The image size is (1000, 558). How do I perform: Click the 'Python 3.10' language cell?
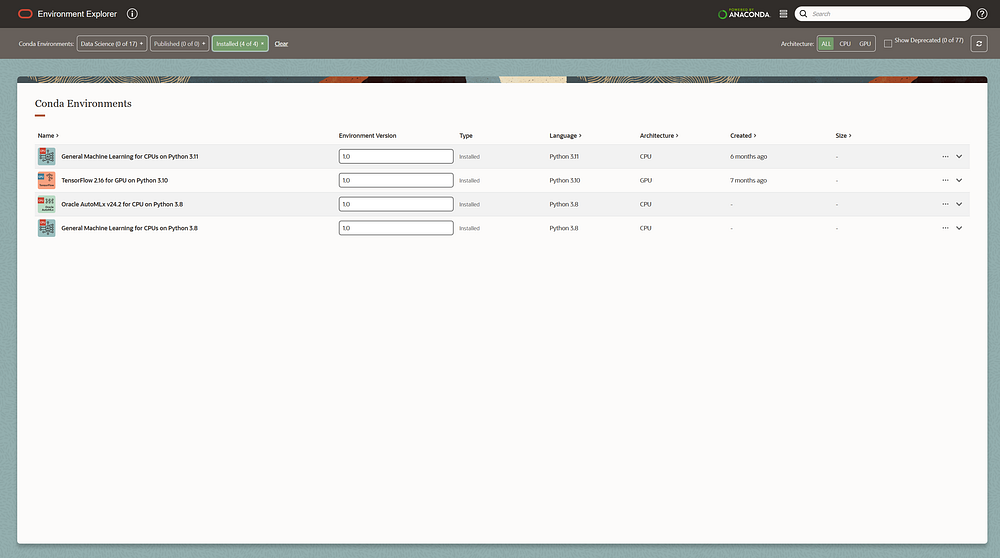point(564,180)
